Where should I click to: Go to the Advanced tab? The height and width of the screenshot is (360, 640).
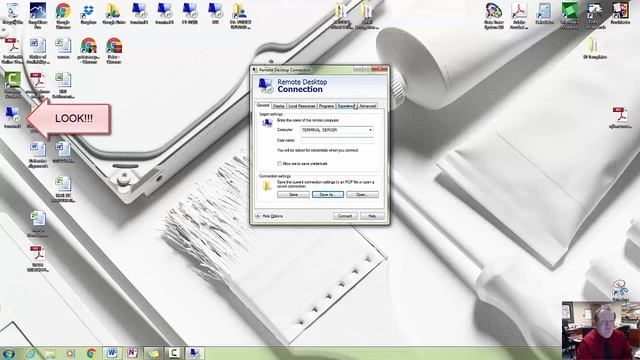367,106
